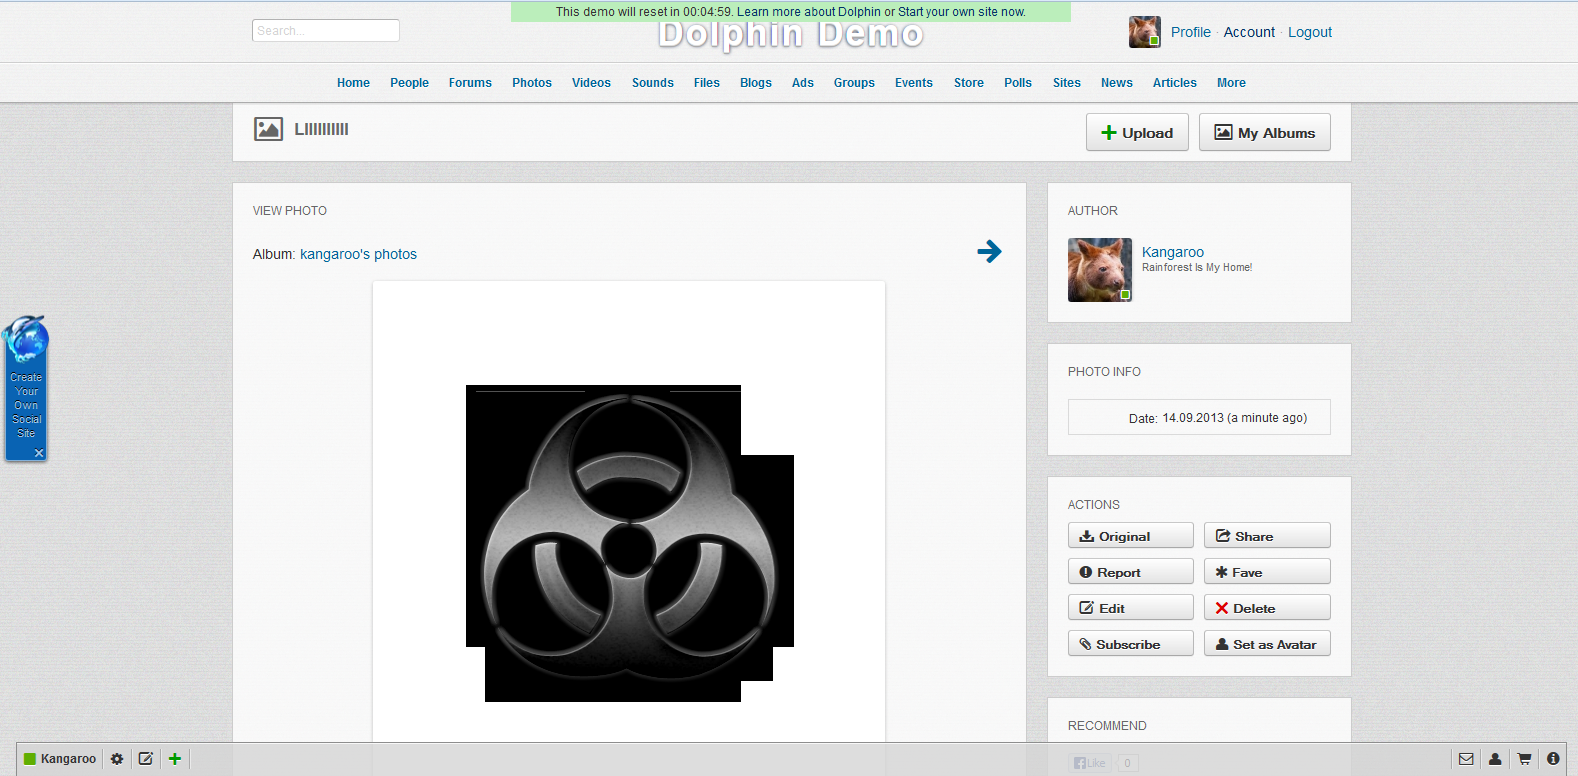Click the info icon in bottom bar

[1553, 759]
